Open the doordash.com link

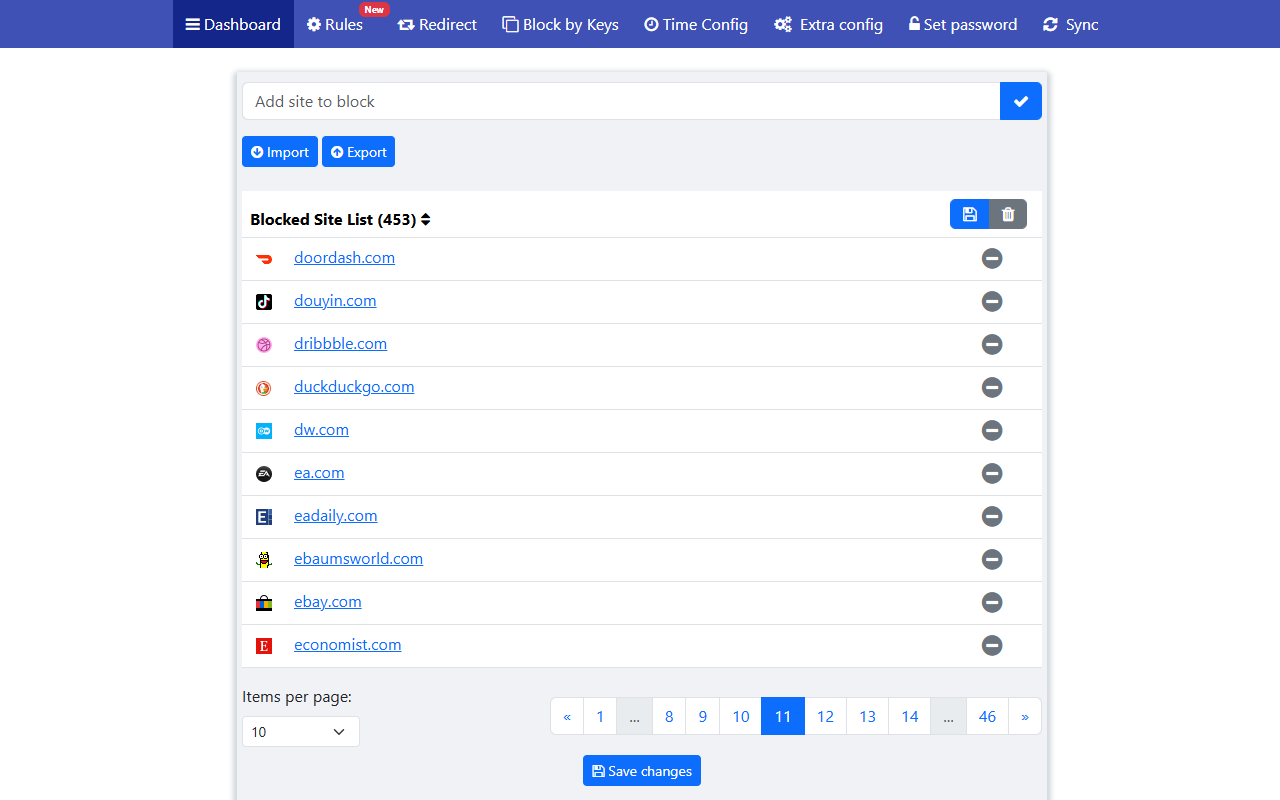(x=344, y=258)
